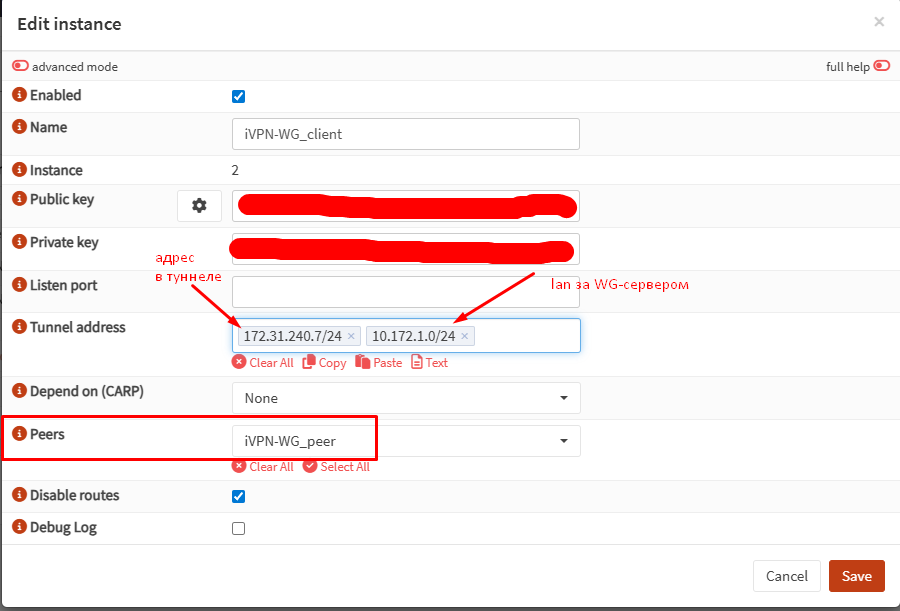This screenshot has height=611, width=900.
Task: Open the Depend on (CARP) dropdown
Action: (405, 398)
